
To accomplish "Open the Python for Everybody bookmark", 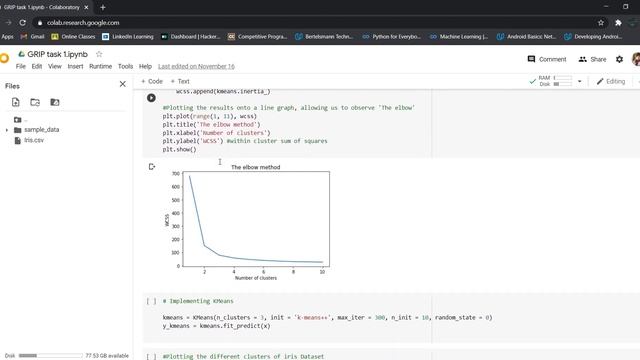I will tap(391, 37).
